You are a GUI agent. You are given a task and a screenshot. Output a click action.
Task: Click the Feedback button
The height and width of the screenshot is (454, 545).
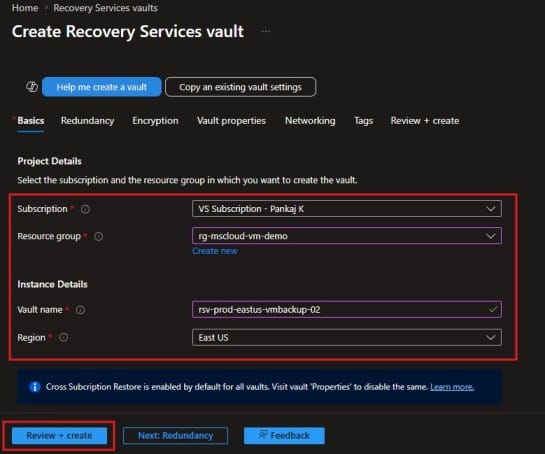(x=284, y=436)
